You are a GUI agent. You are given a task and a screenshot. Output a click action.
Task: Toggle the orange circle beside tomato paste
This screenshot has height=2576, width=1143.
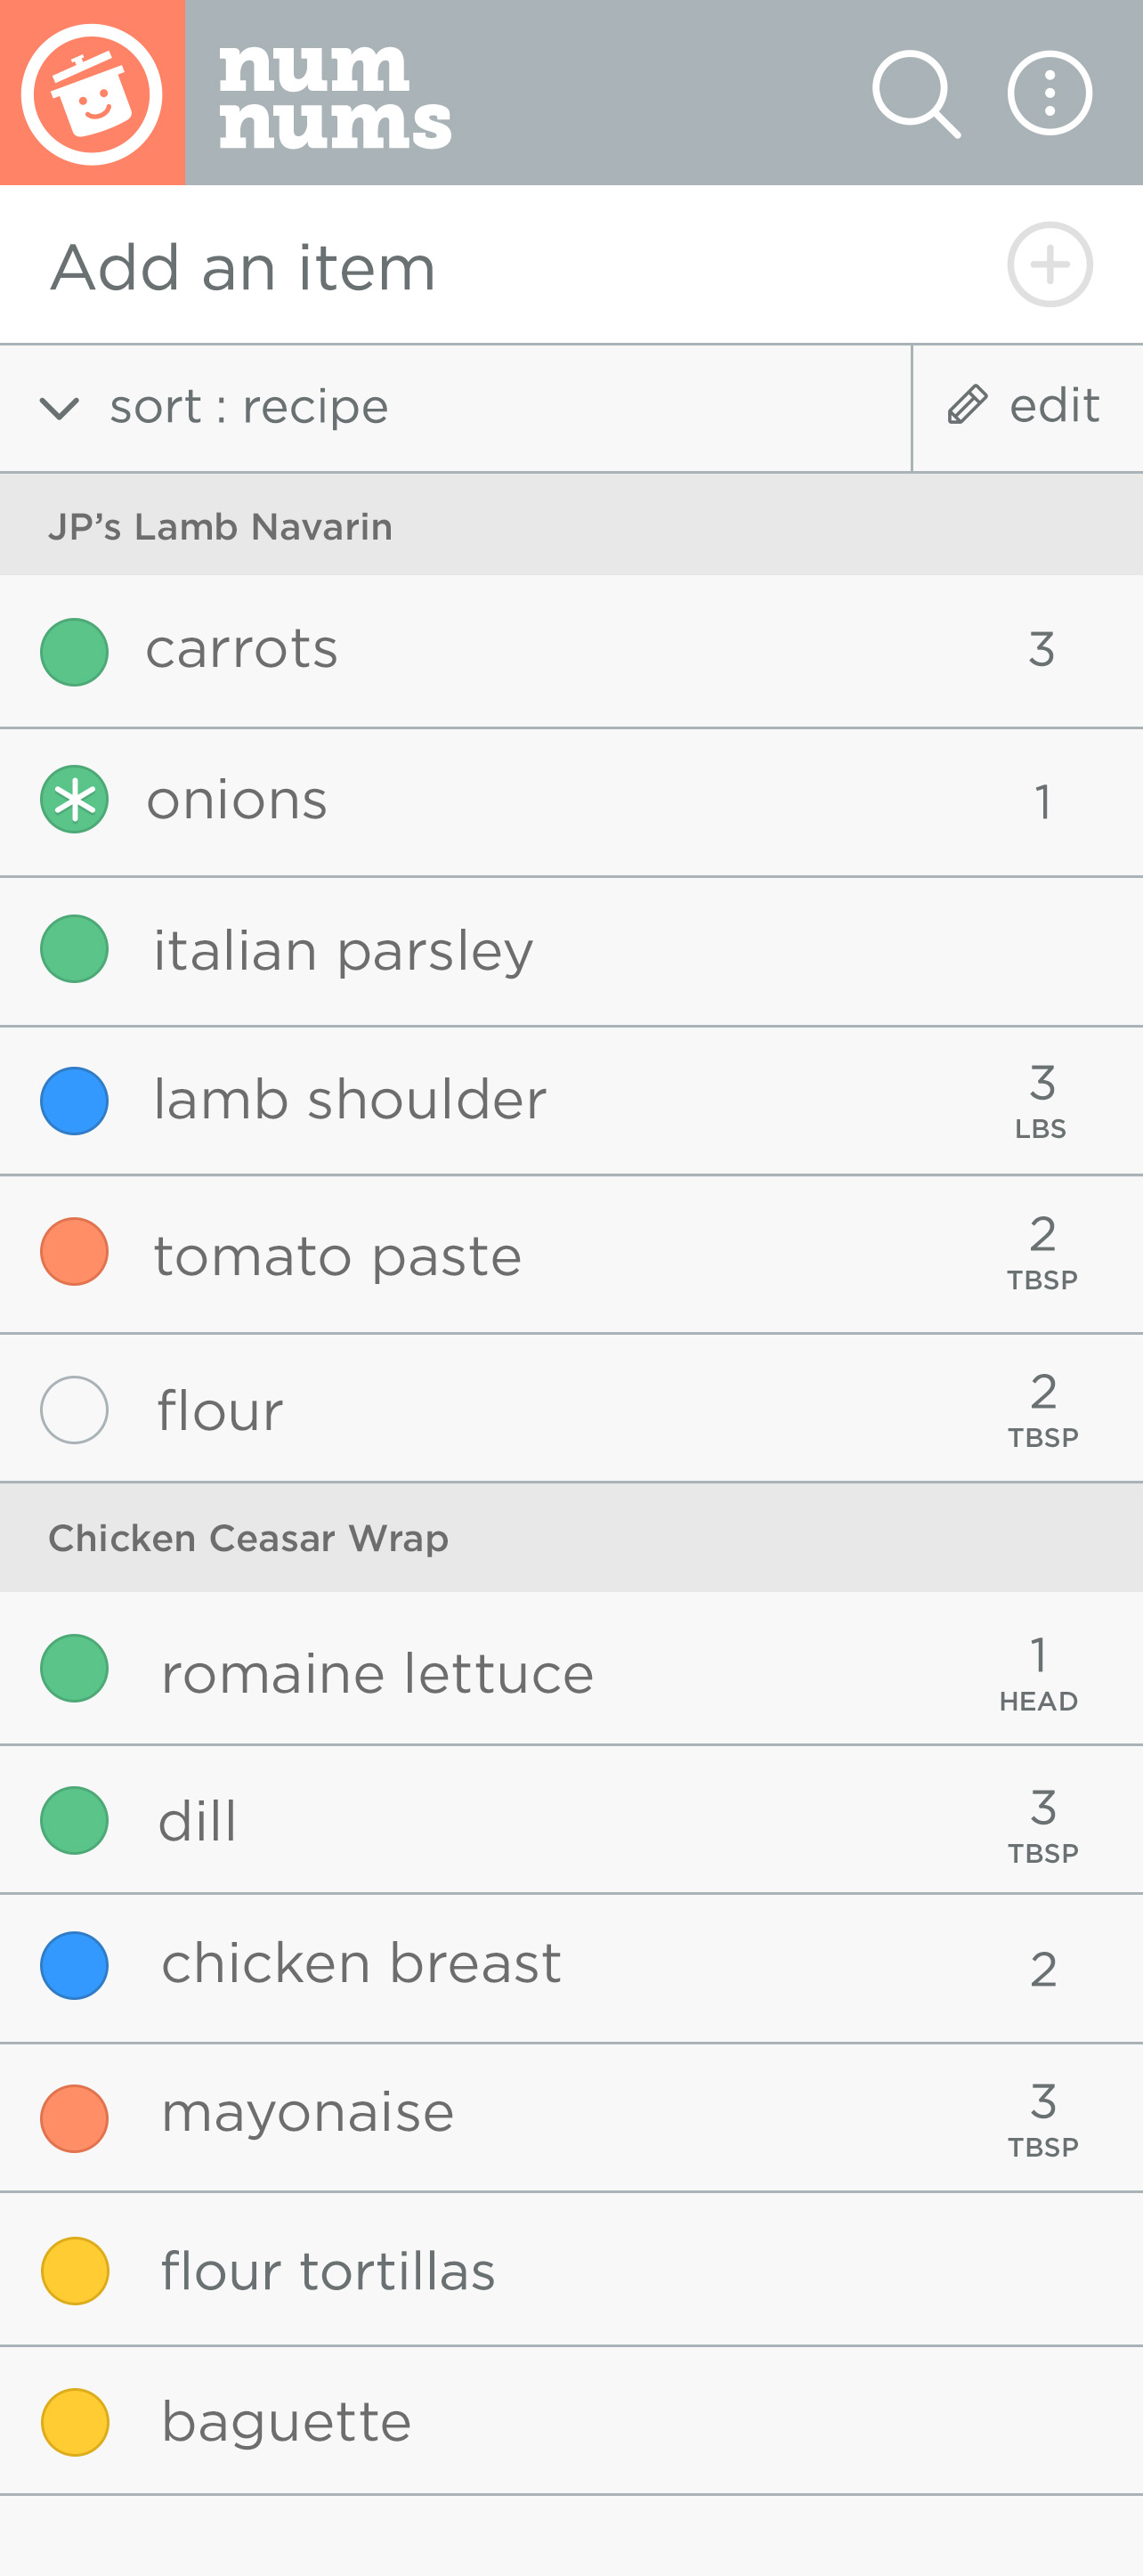coord(74,1251)
